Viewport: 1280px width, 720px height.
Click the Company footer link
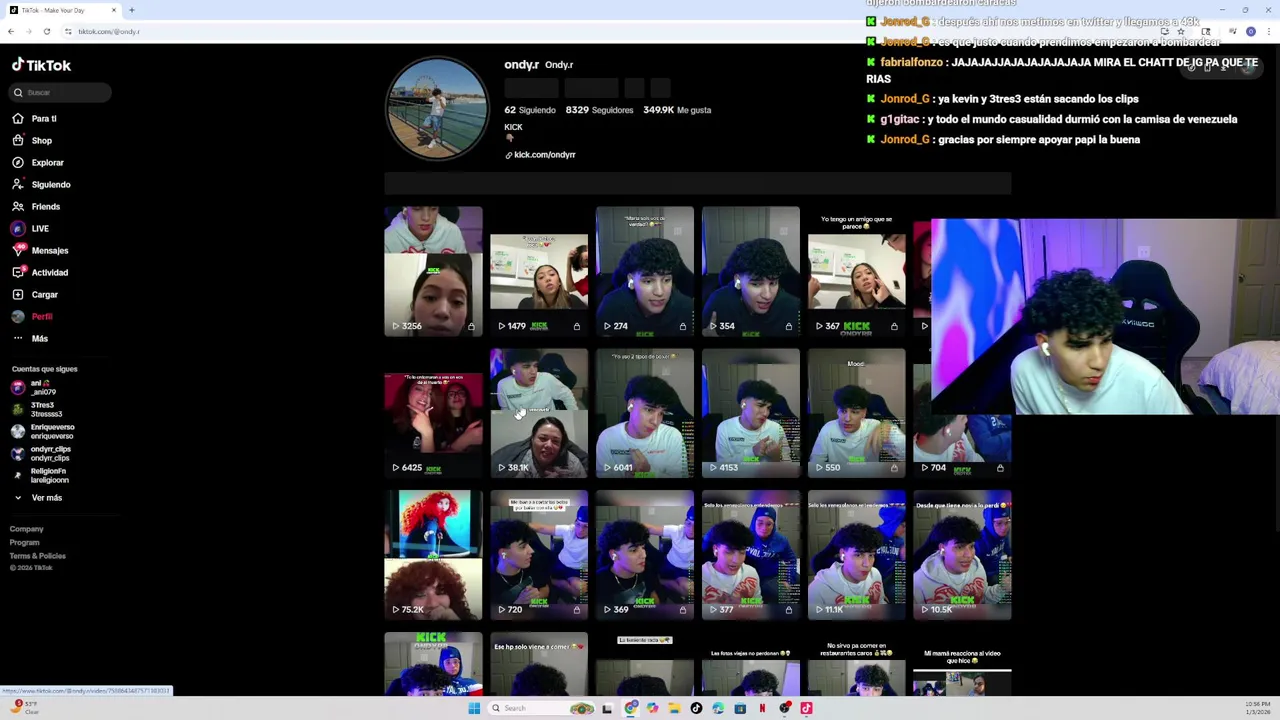(27, 529)
